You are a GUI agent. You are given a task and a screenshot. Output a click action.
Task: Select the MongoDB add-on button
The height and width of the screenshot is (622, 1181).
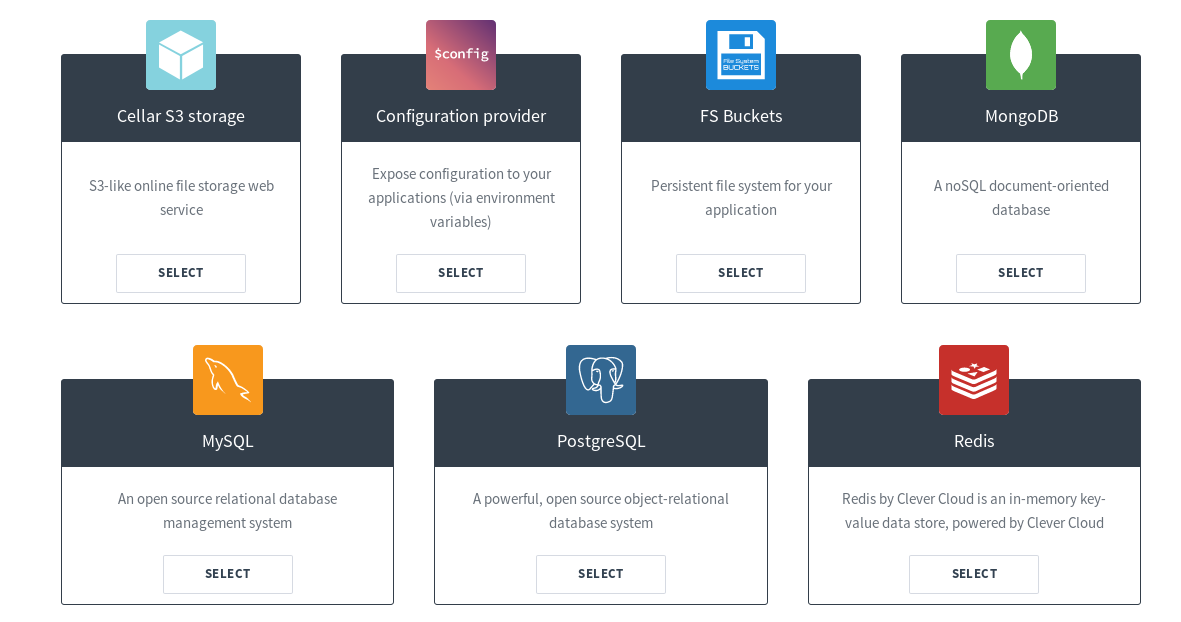click(1021, 273)
